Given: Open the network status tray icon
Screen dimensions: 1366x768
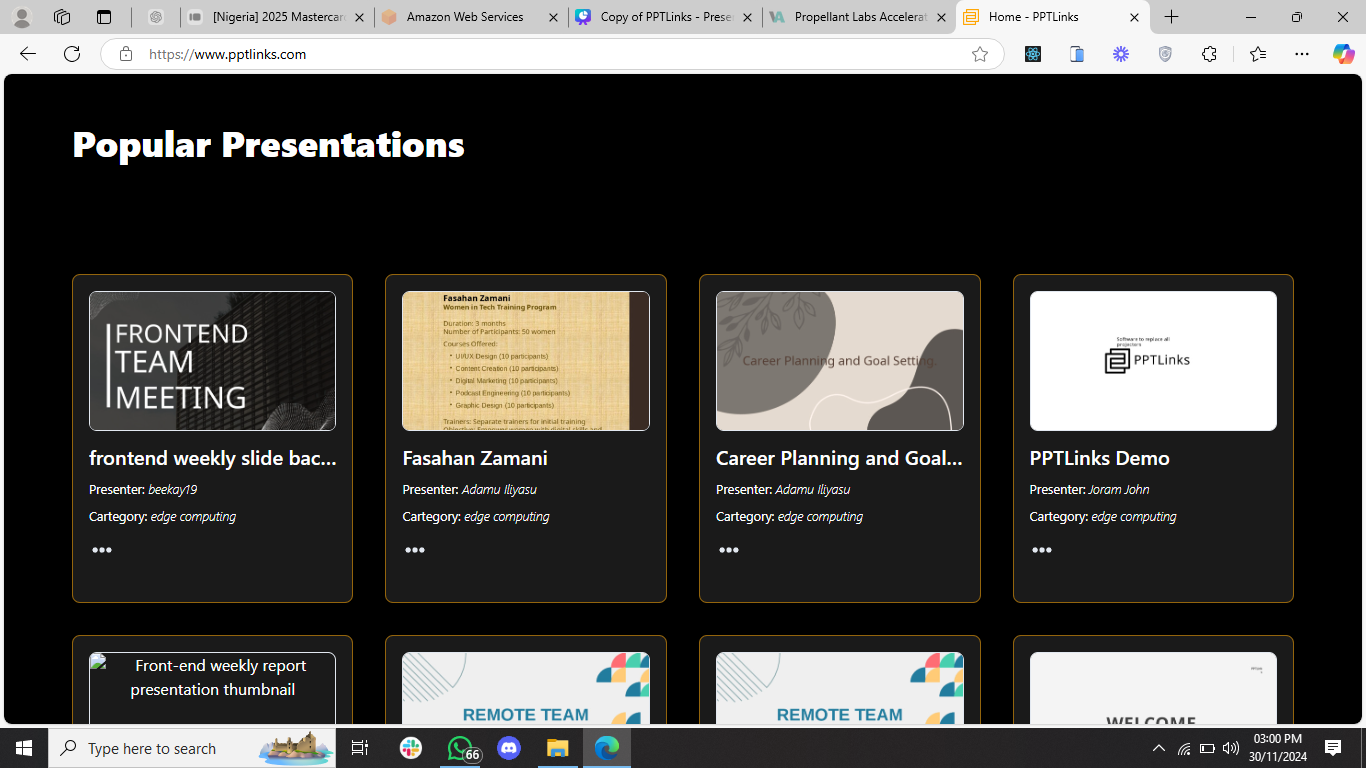Looking at the screenshot, I should (1184, 748).
